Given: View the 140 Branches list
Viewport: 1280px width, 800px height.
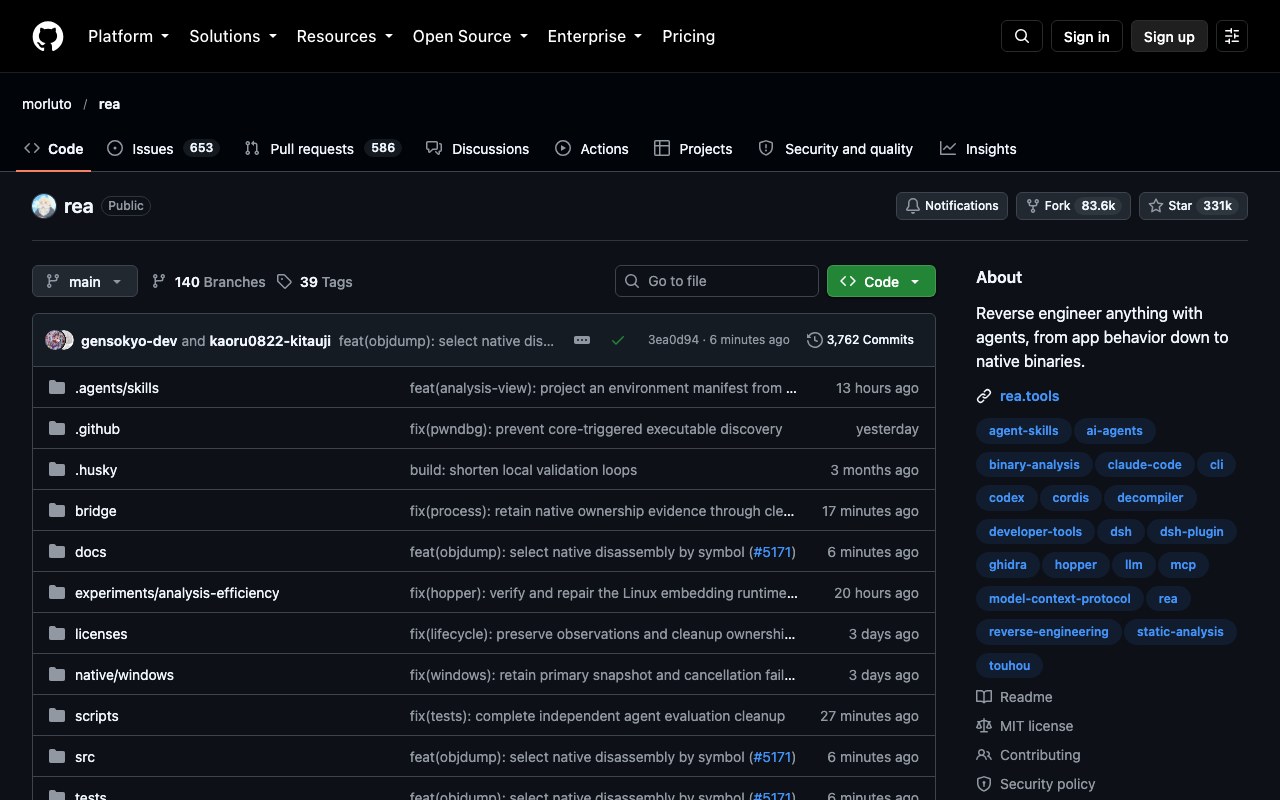Looking at the screenshot, I should coord(208,282).
